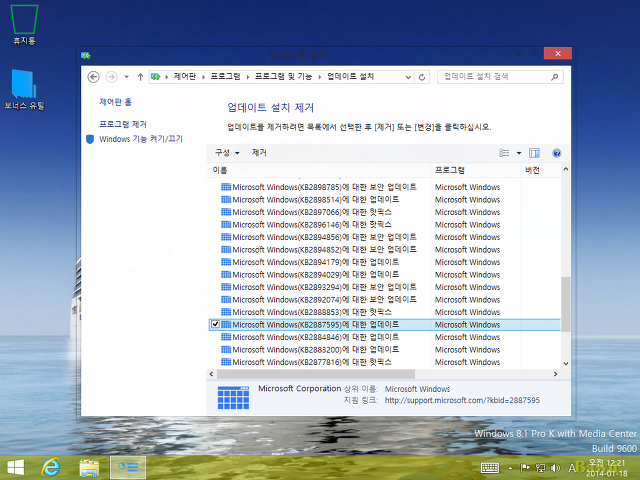
Task: Launch Internet Explorer from the taskbar
Action: (51, 467)
